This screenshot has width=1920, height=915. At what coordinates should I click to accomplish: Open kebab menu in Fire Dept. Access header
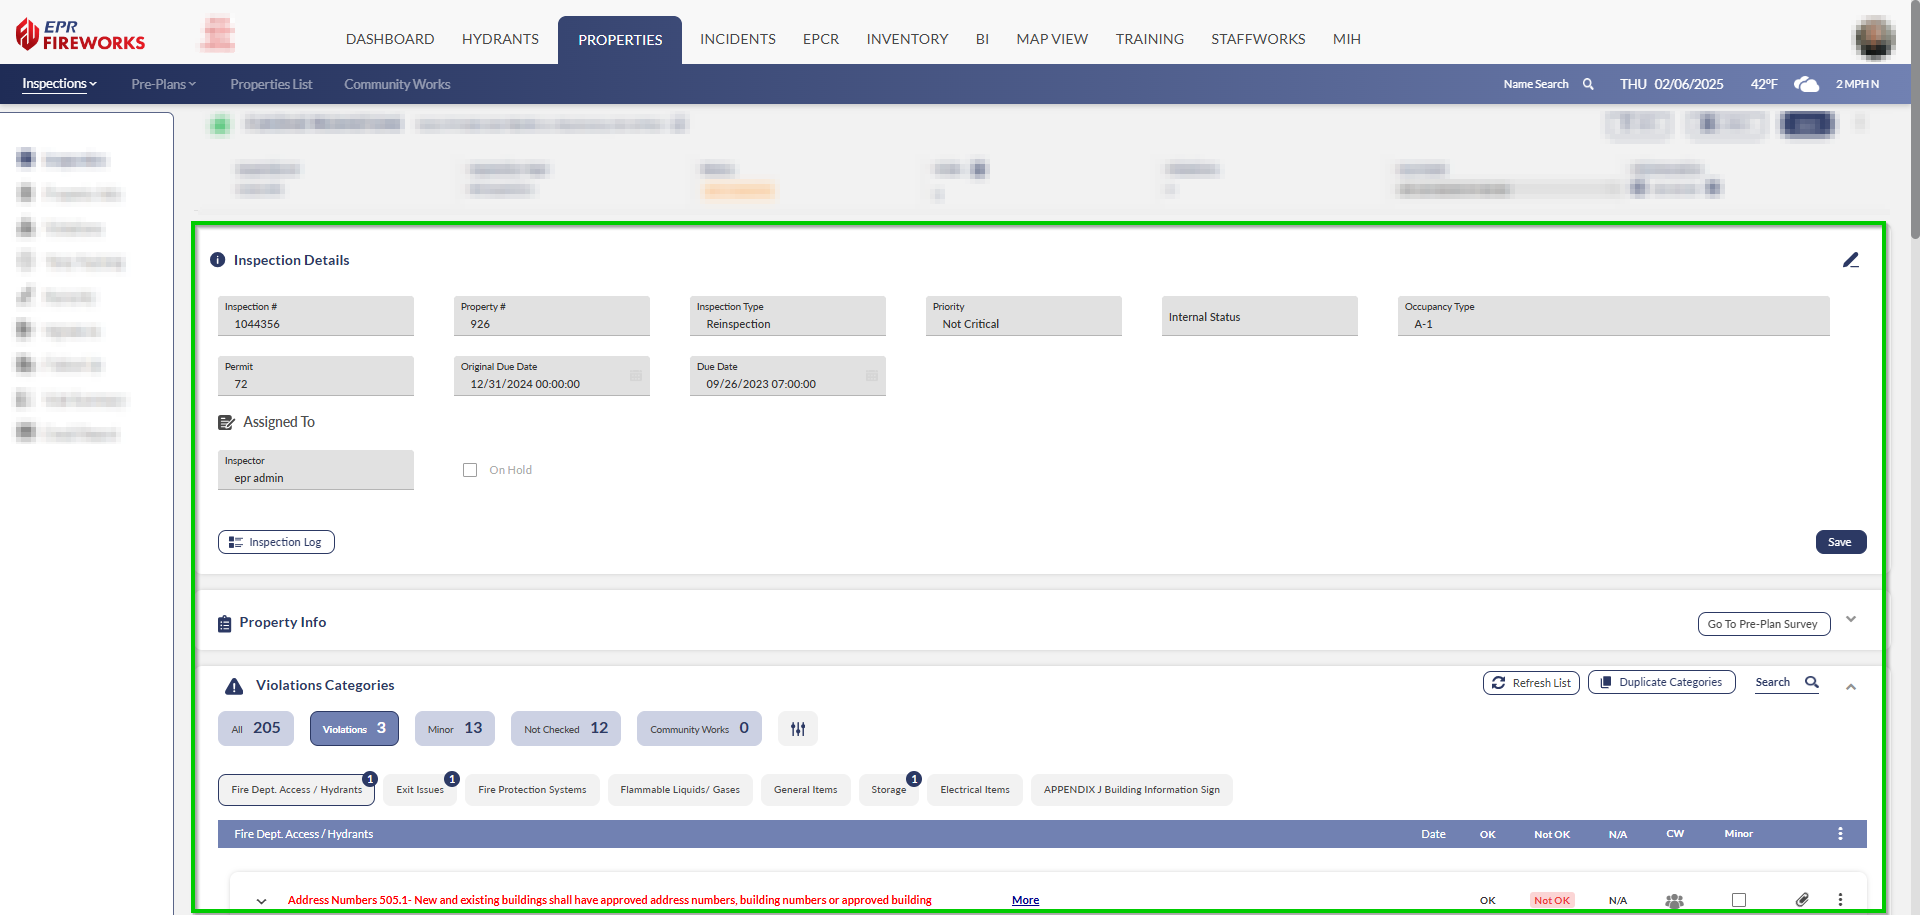click(1840, 834)
